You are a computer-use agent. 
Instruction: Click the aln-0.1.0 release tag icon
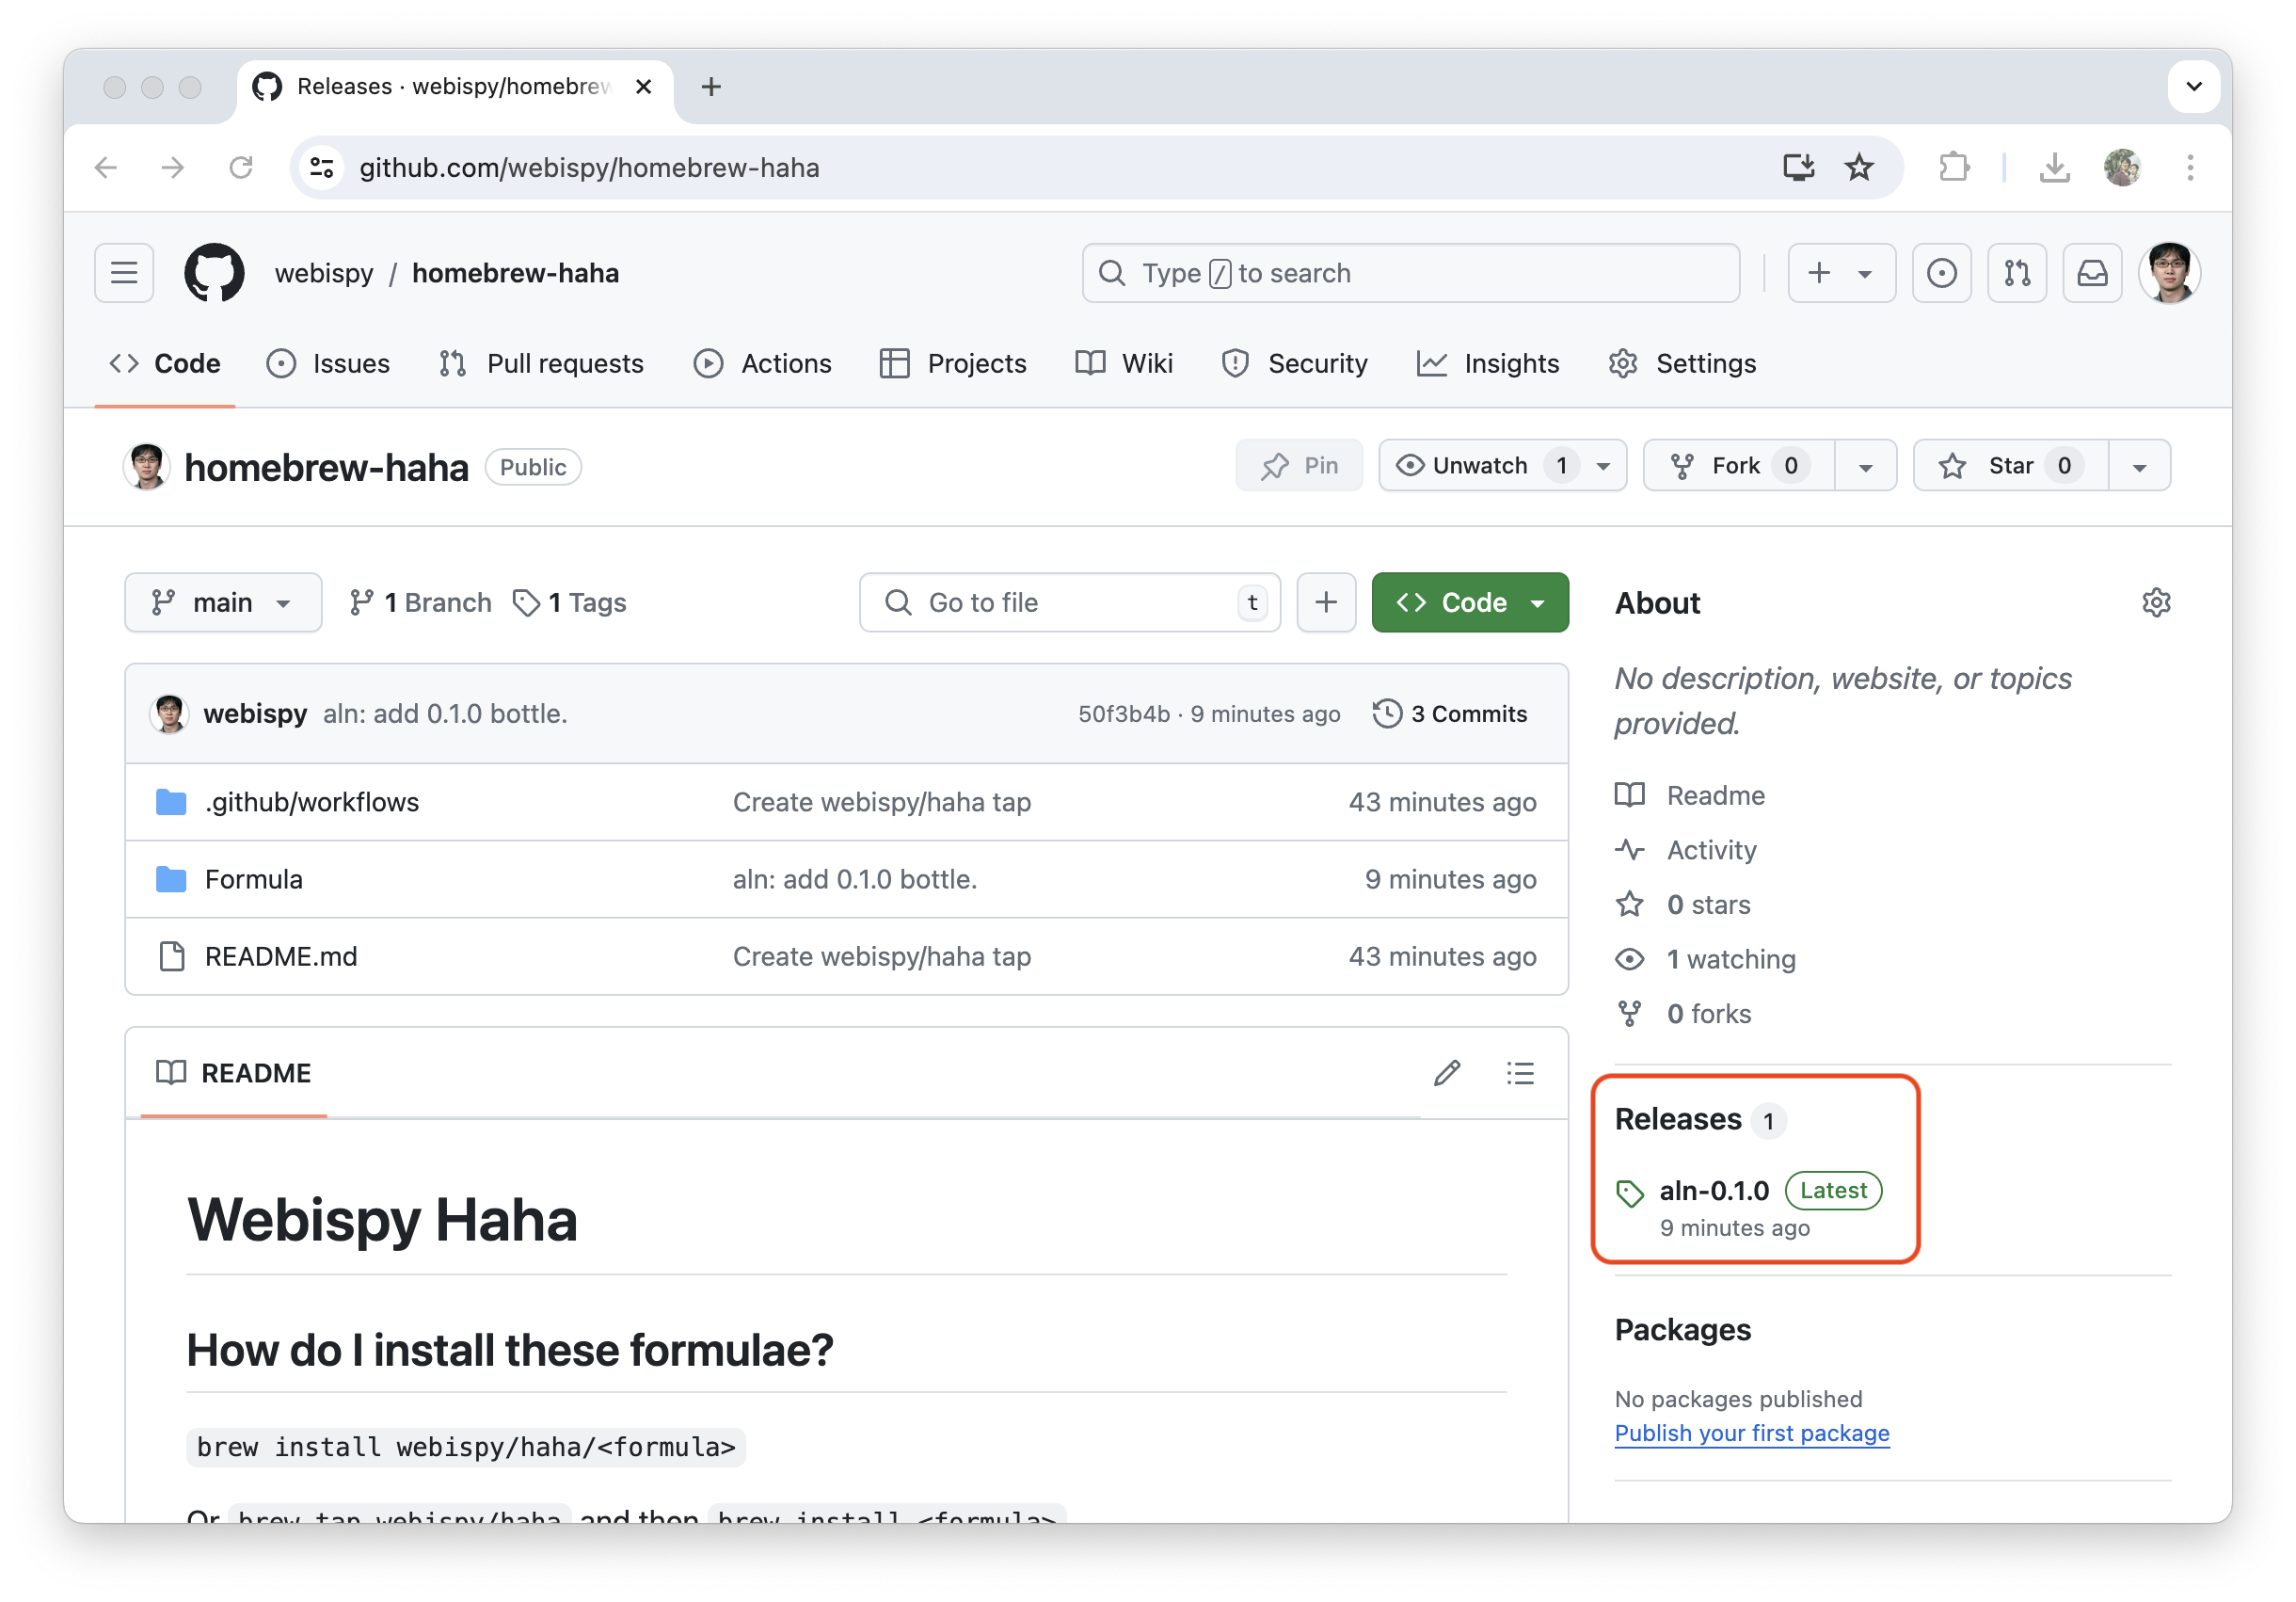[1630, 1193]
